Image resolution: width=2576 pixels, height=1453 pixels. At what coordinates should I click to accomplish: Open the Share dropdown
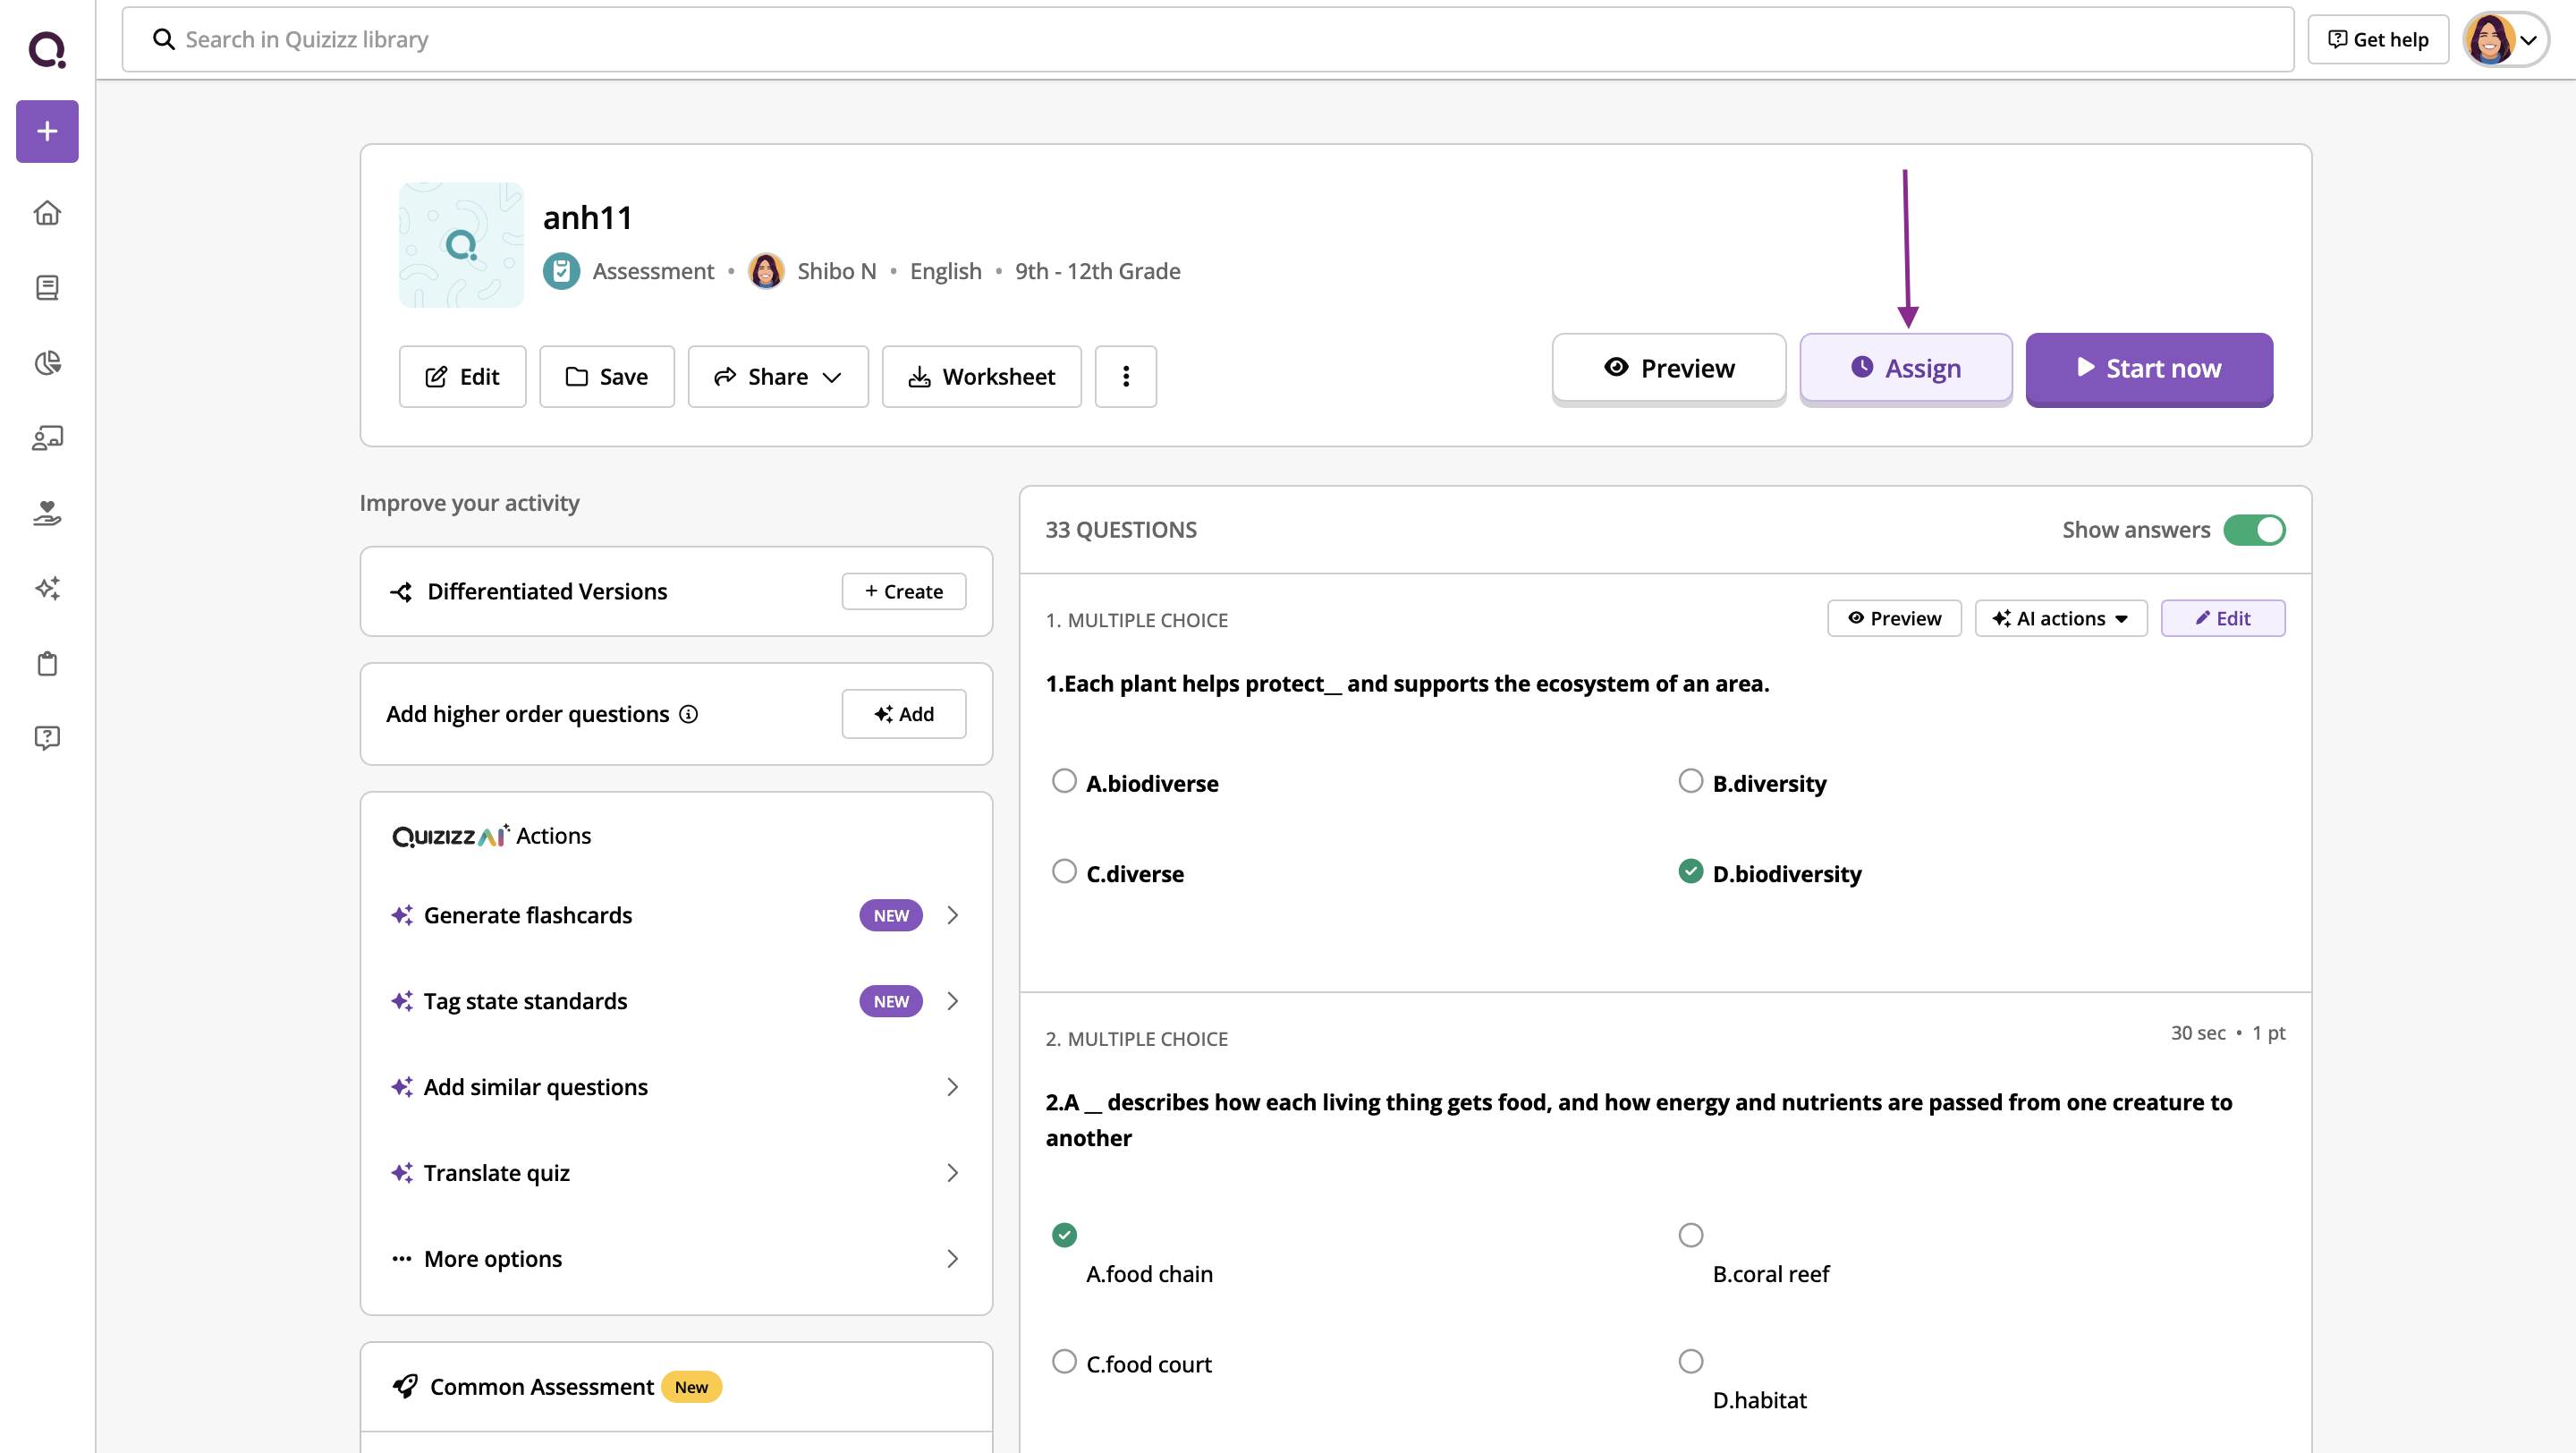[778, 377]
